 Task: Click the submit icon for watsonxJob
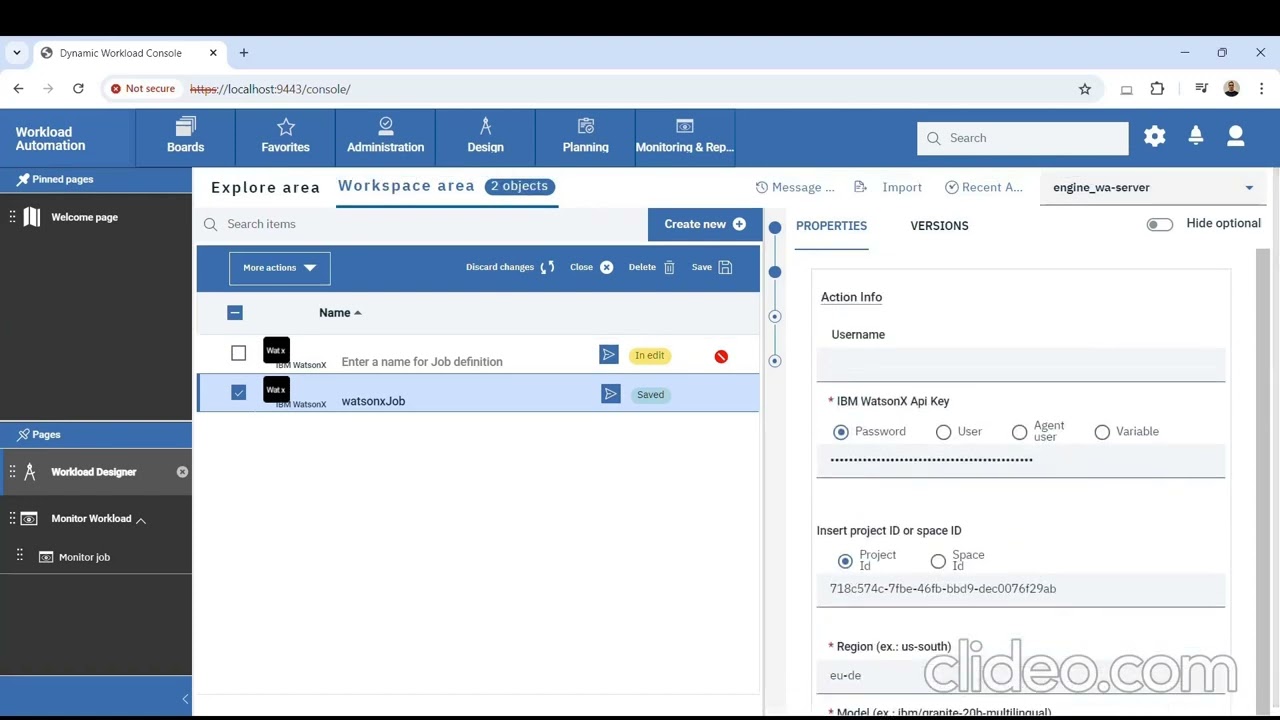(610, 394)
